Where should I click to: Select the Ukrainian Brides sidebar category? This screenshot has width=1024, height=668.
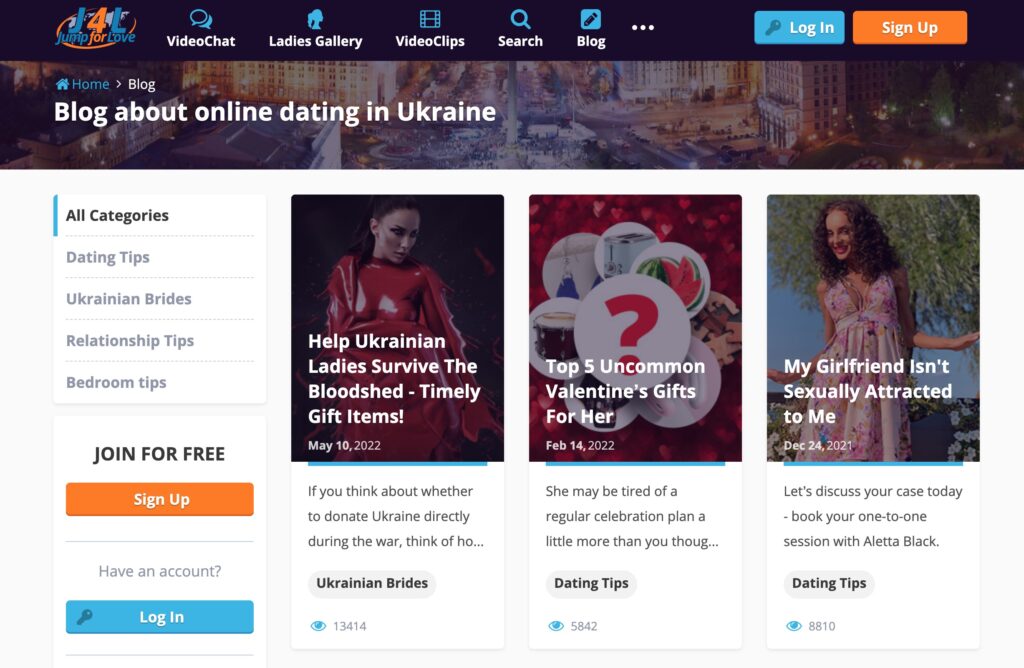coord(129,299)
